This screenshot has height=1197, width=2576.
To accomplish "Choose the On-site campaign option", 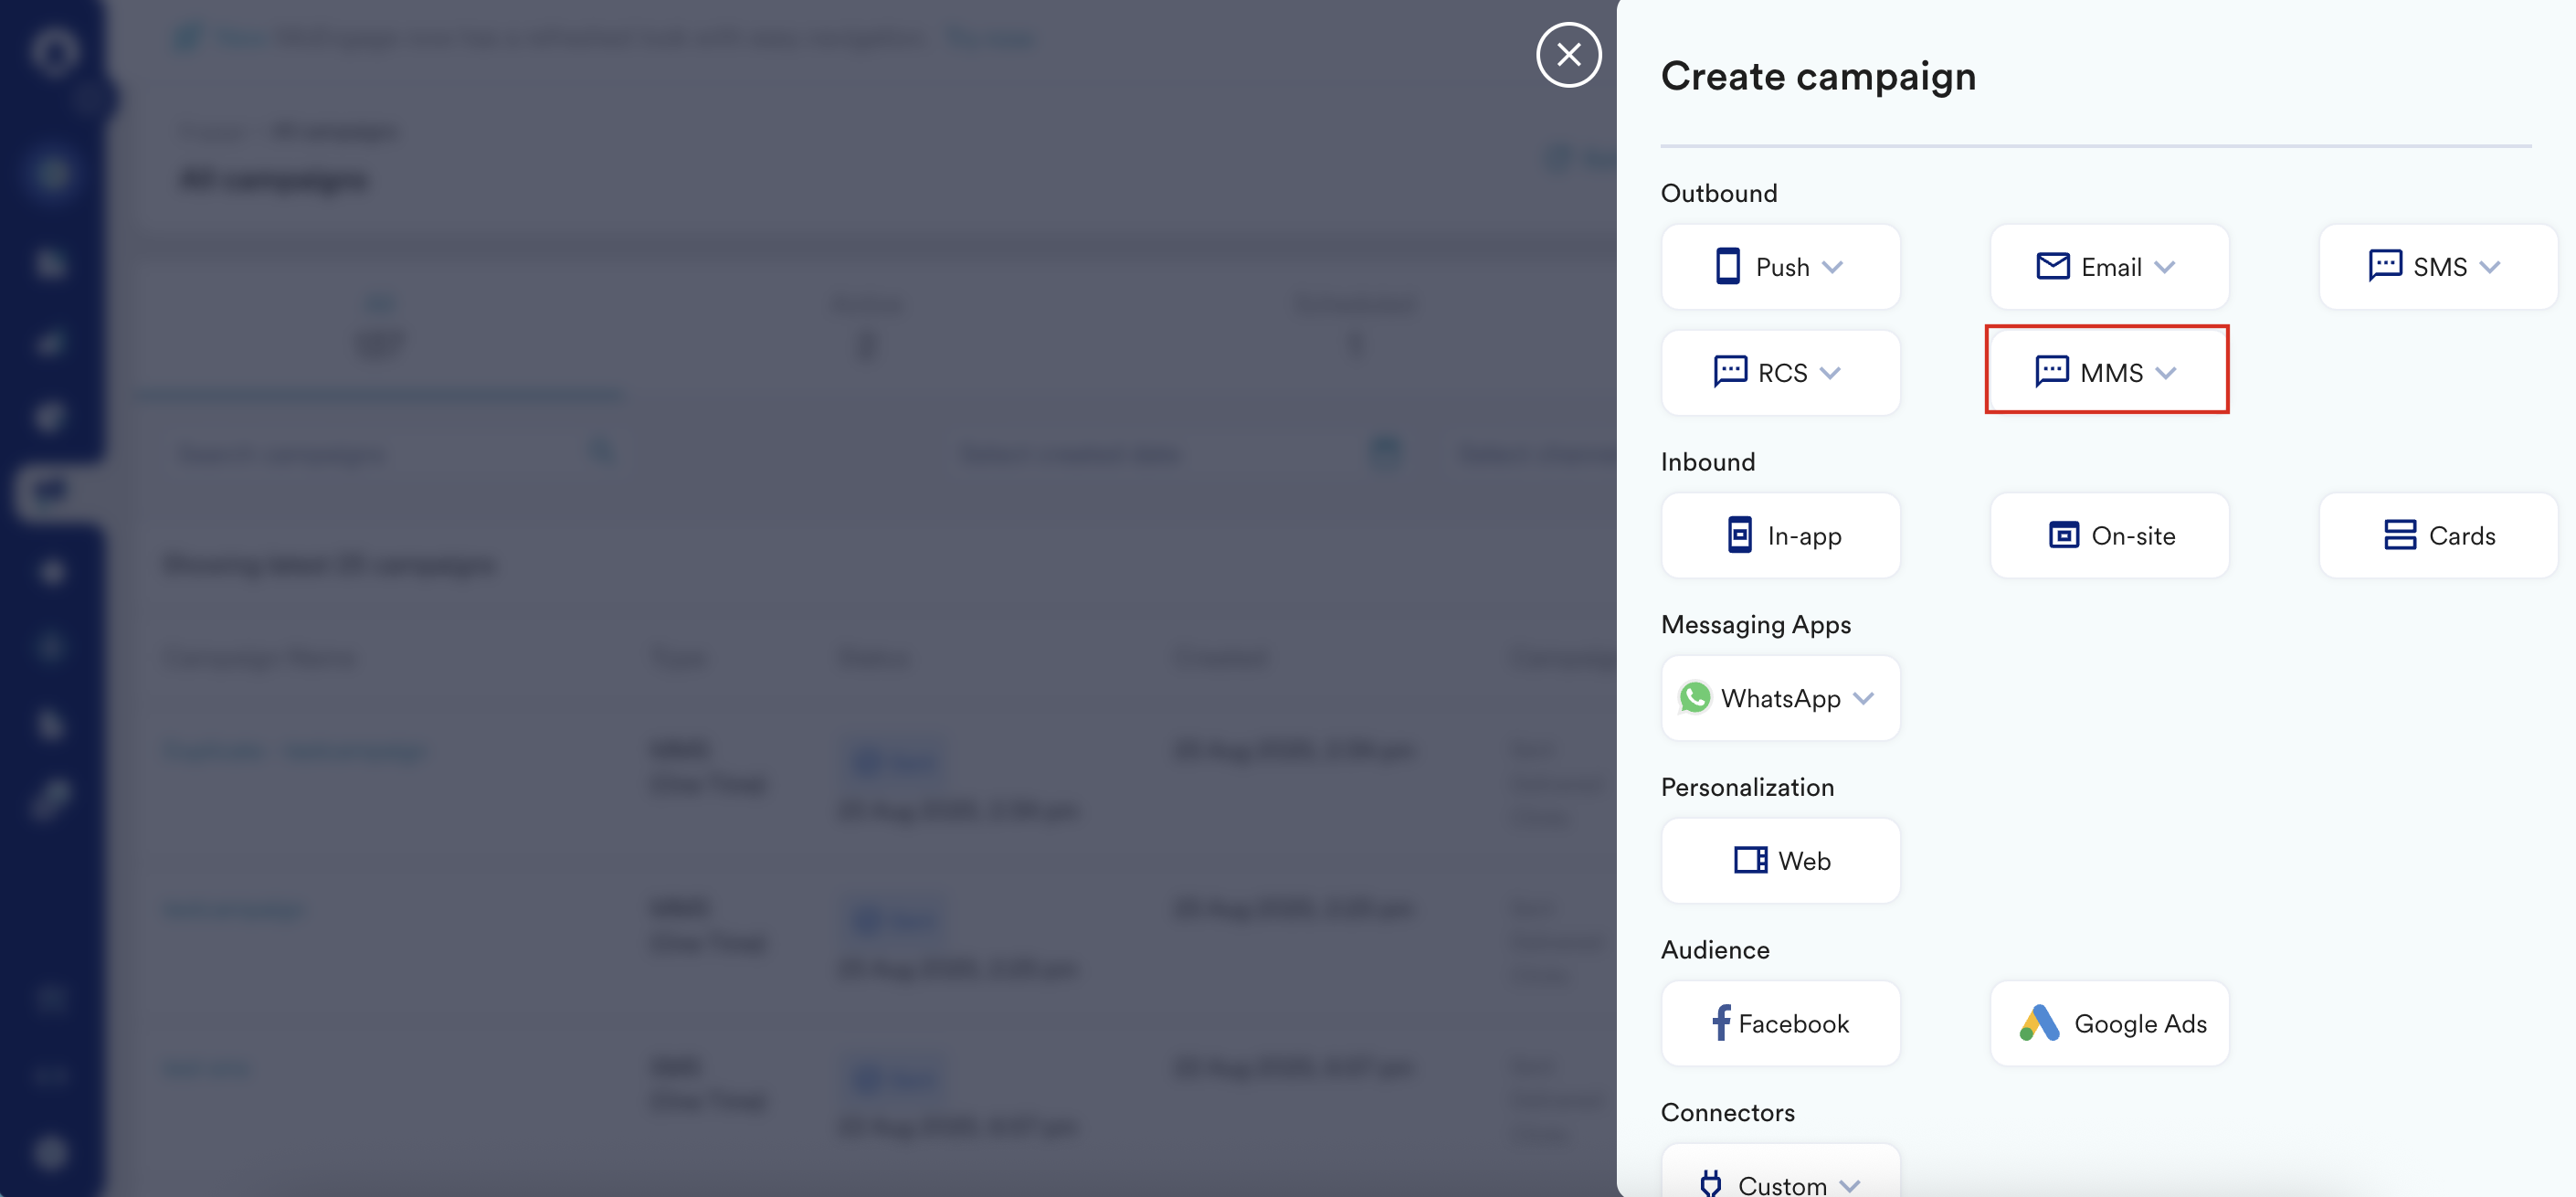I will pos(2109,535).
